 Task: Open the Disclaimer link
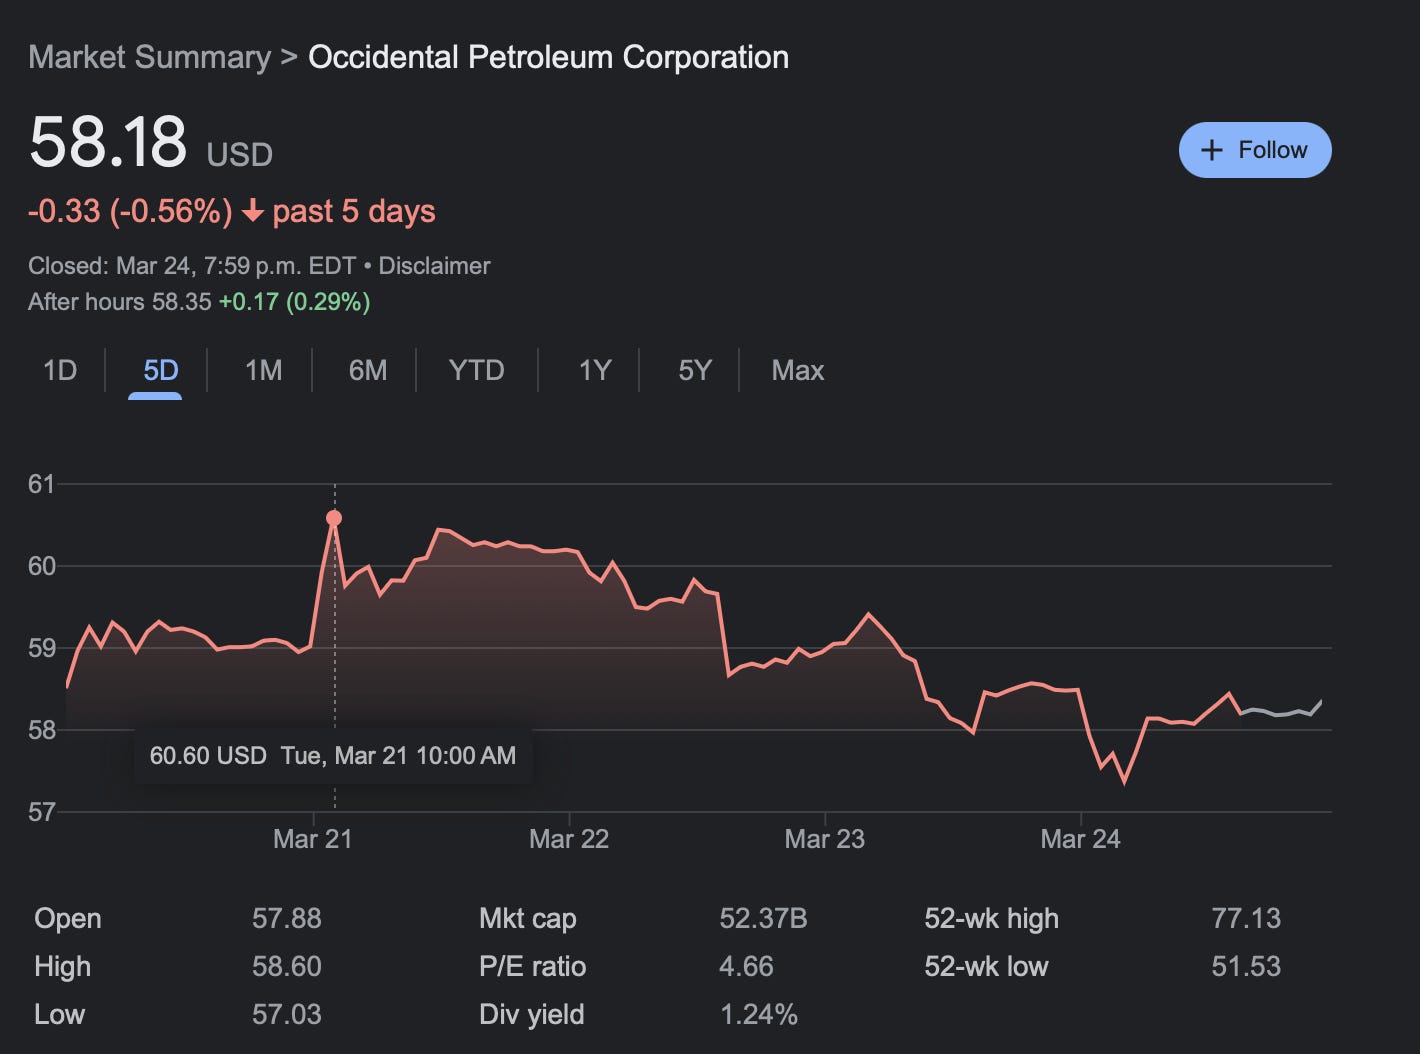(x=434, y=266)
